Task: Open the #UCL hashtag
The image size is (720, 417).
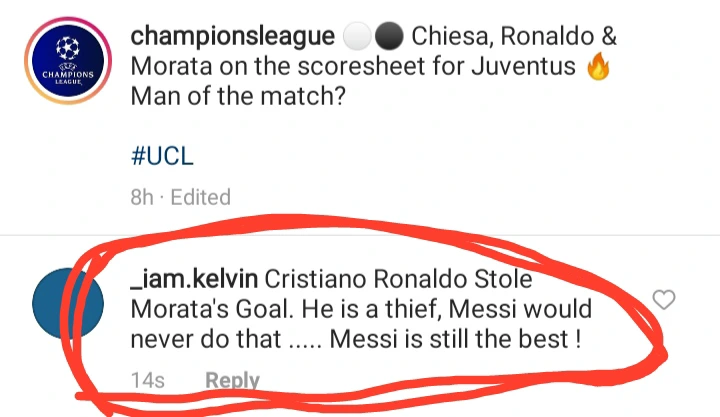Action: 161,157
